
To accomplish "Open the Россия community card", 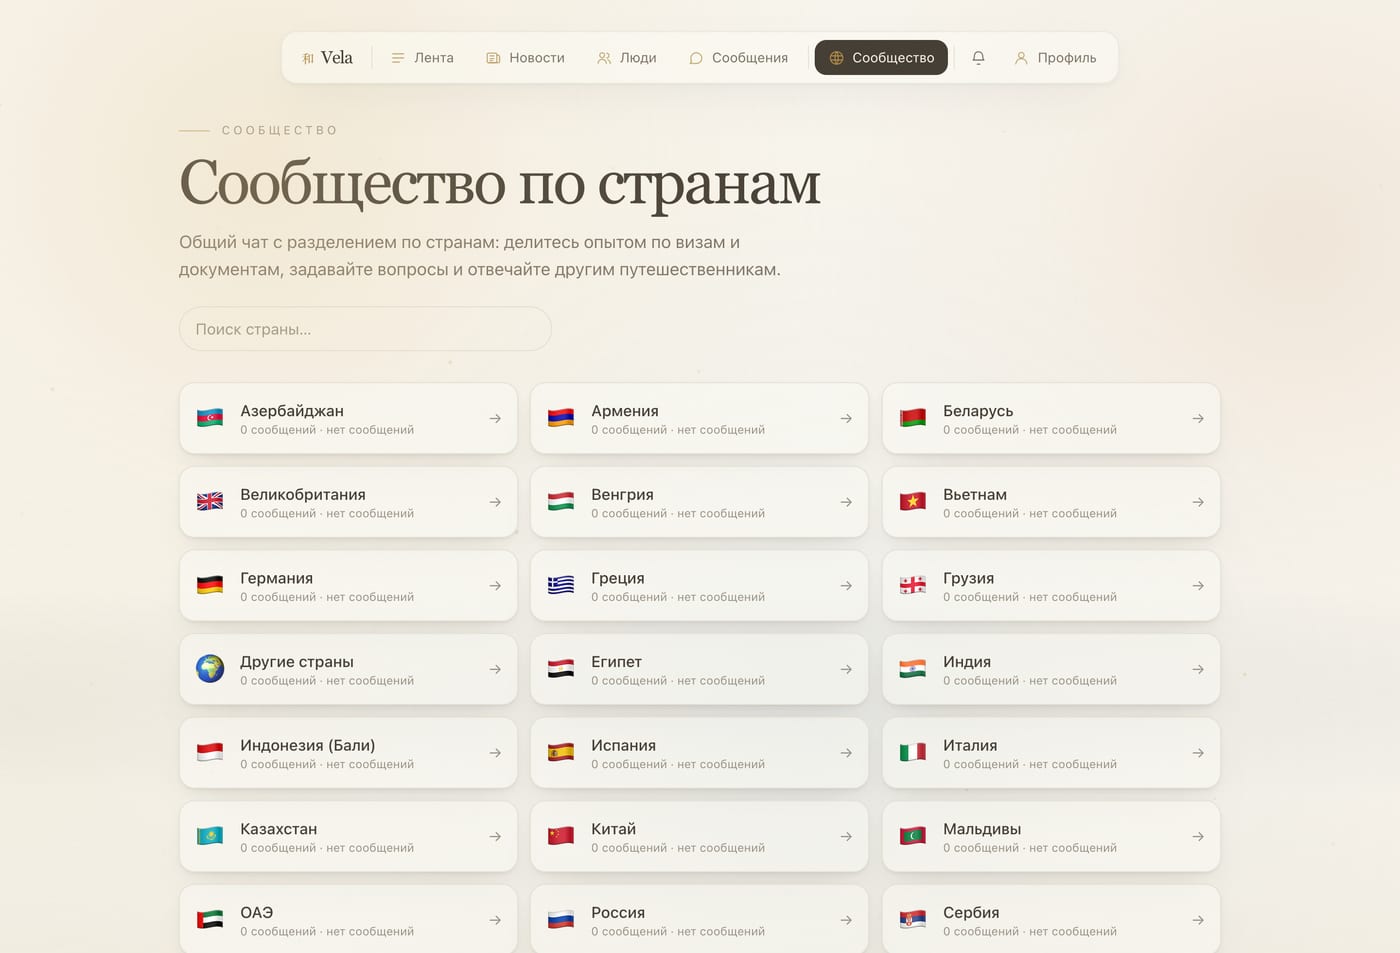I will [x=699, y=919].
